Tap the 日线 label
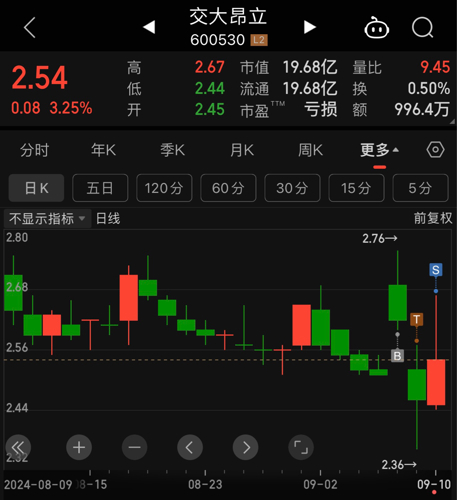The width and height of the screenshot is (457, 500). coord(108,219)
